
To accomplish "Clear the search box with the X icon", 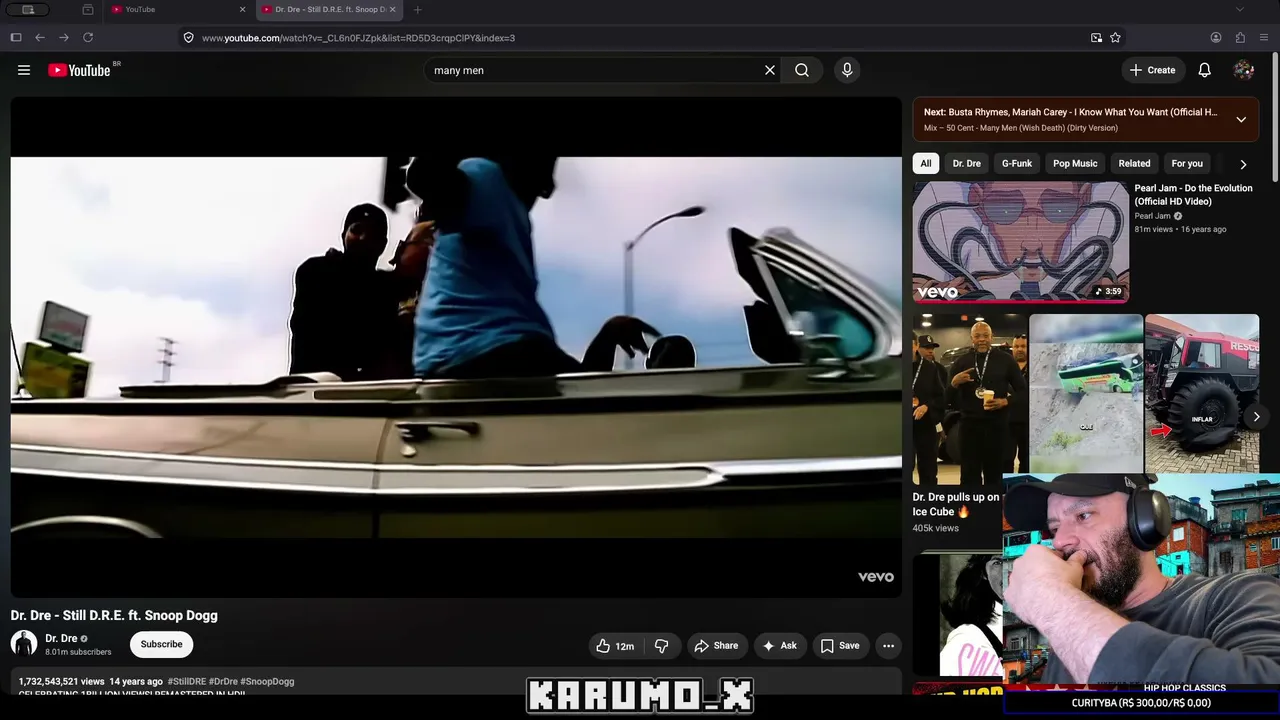I will [x=770, y=70].
